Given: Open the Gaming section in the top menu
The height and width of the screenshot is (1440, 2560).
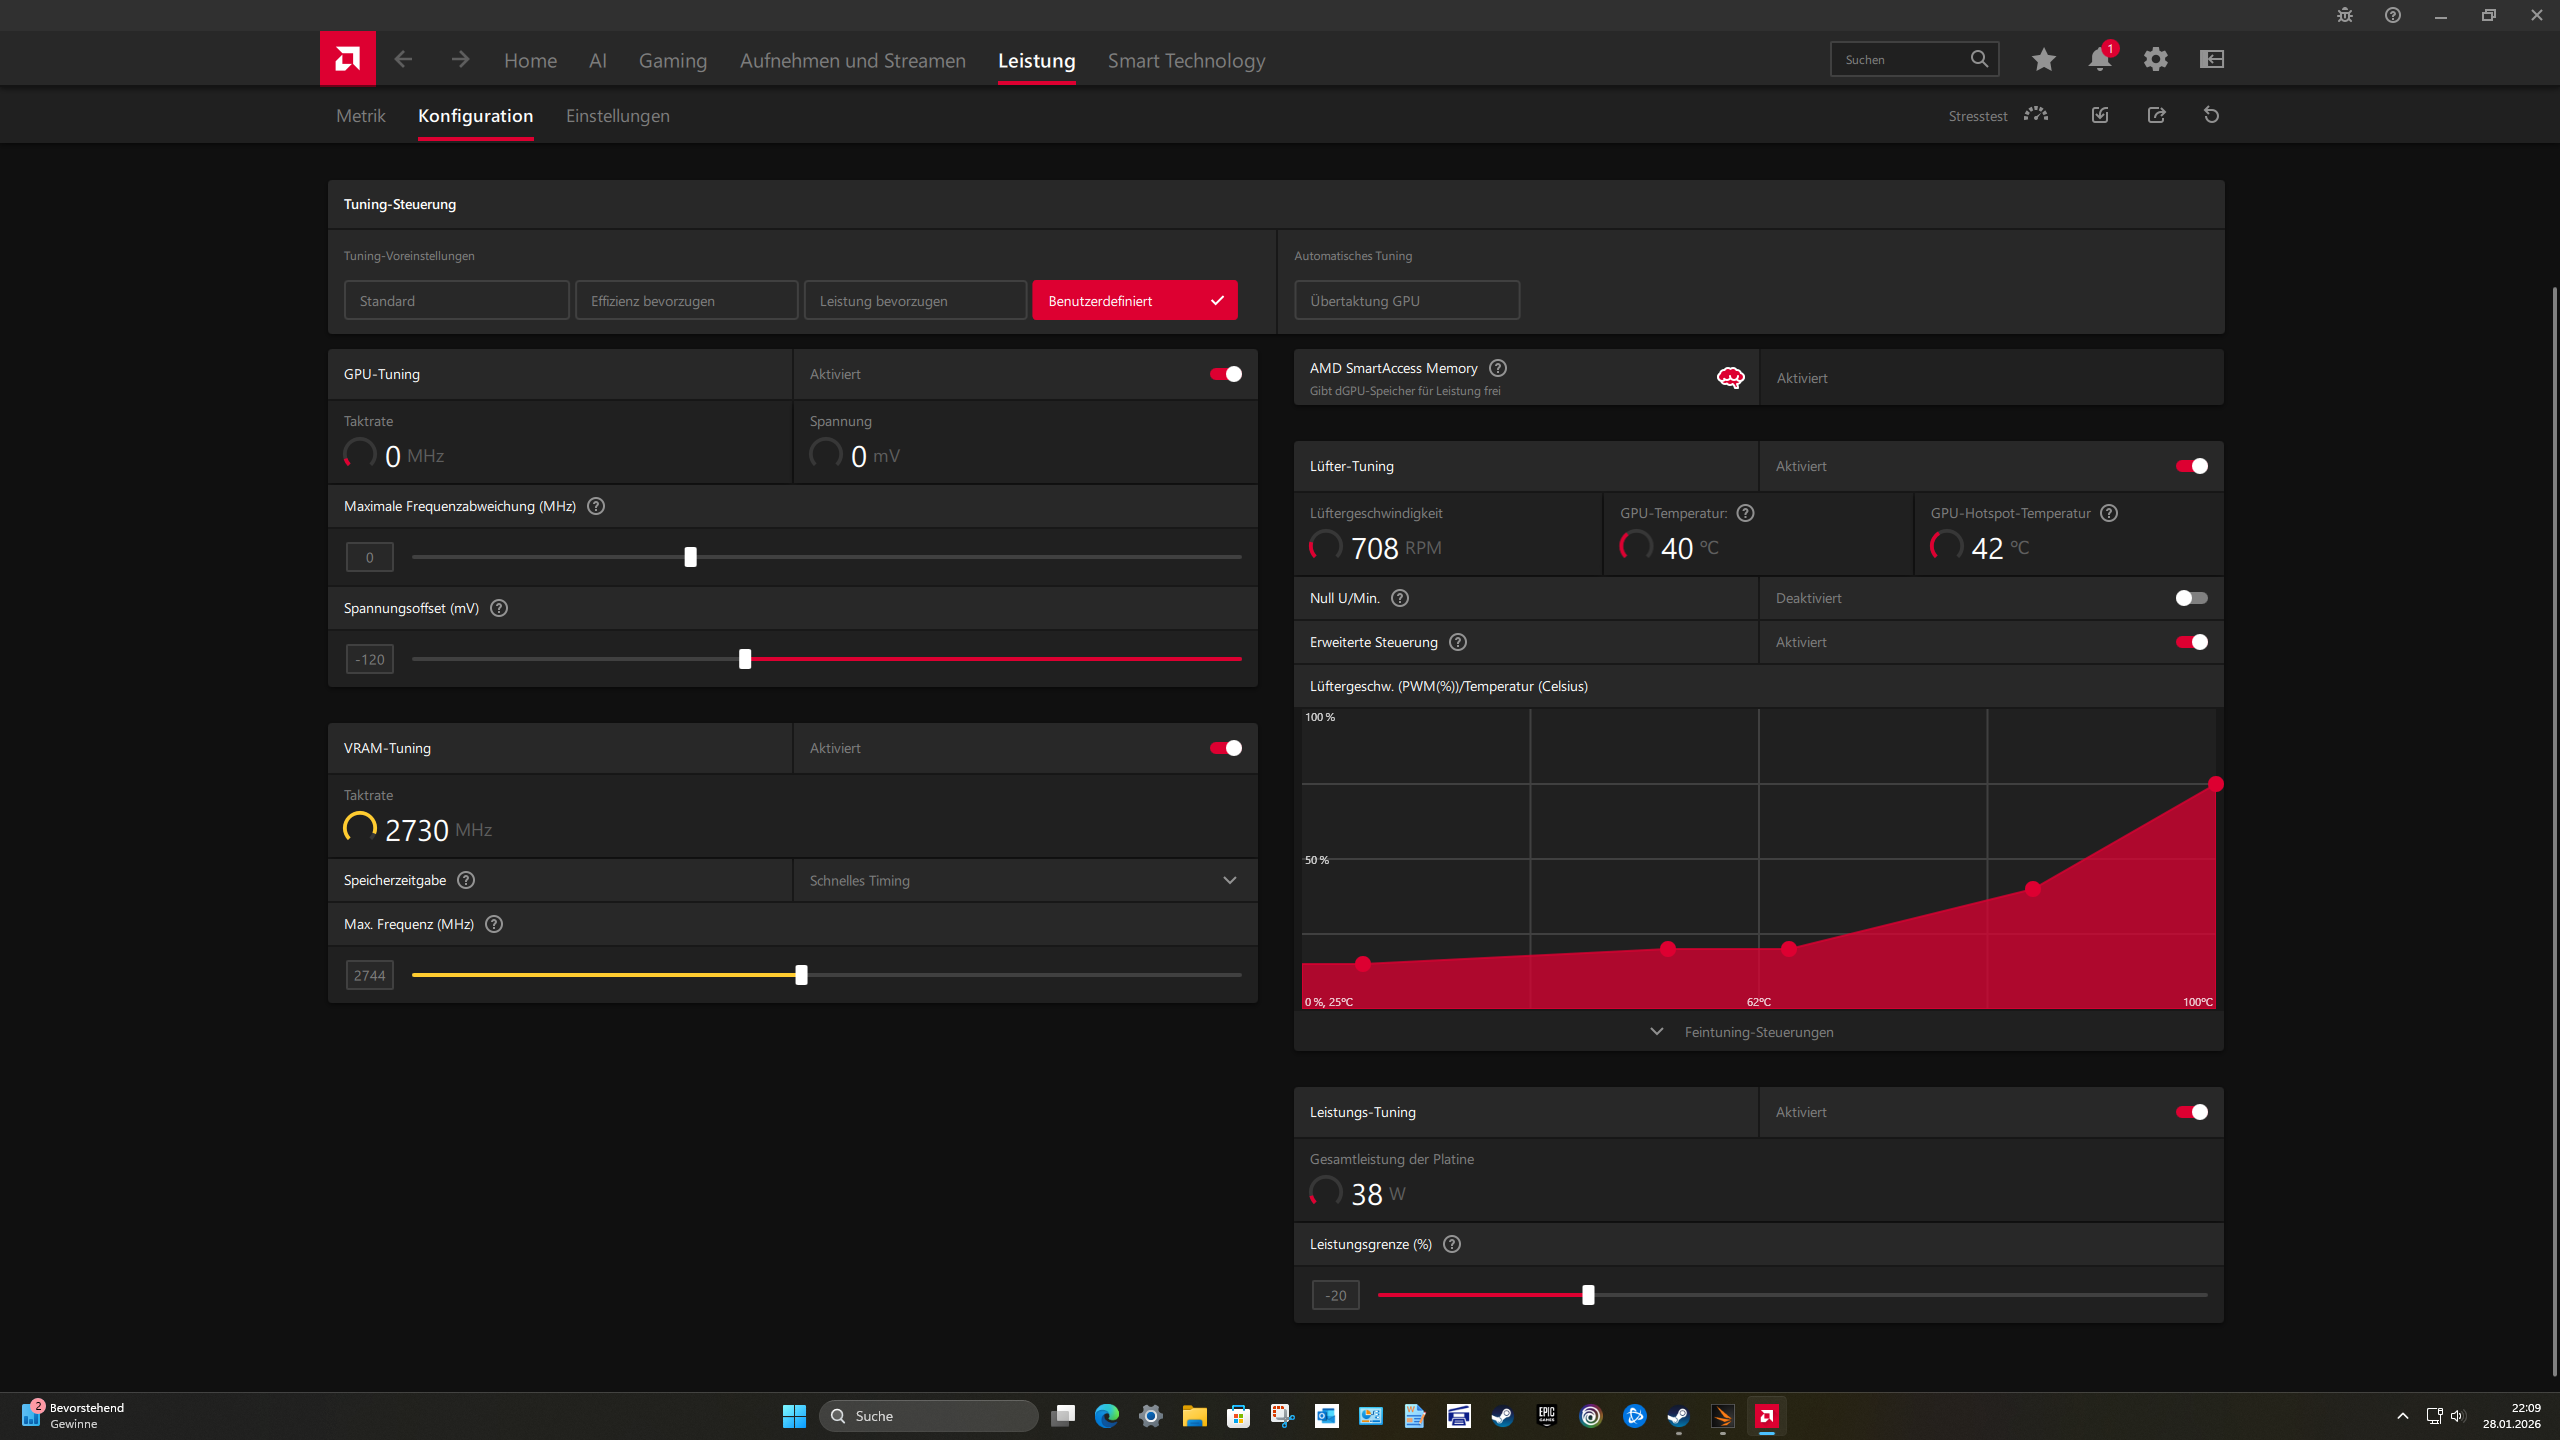Looking at the screenshot, I should coord(672,60).
